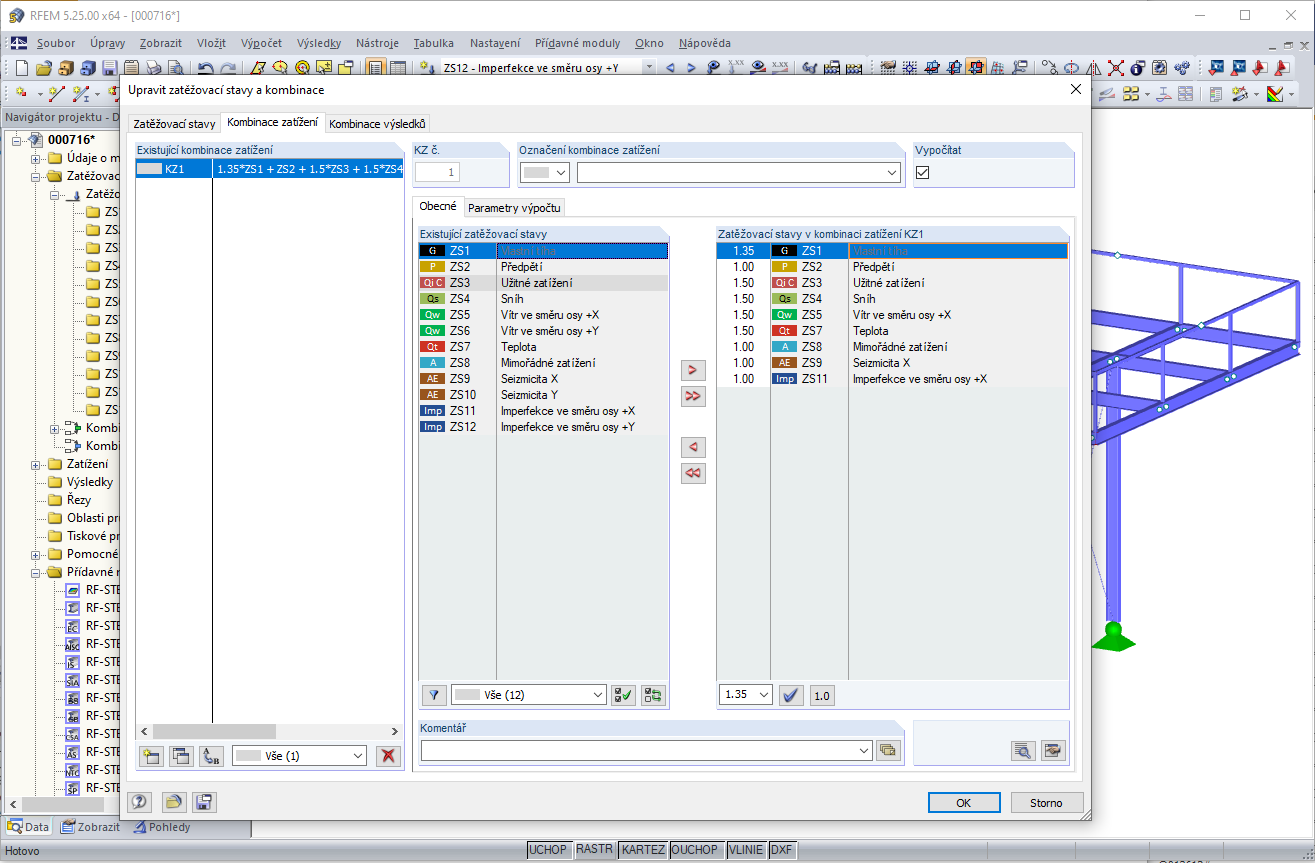Select Výsledky in navigator tree
This screenshot has height=863, width=1315.
(90, 482)
